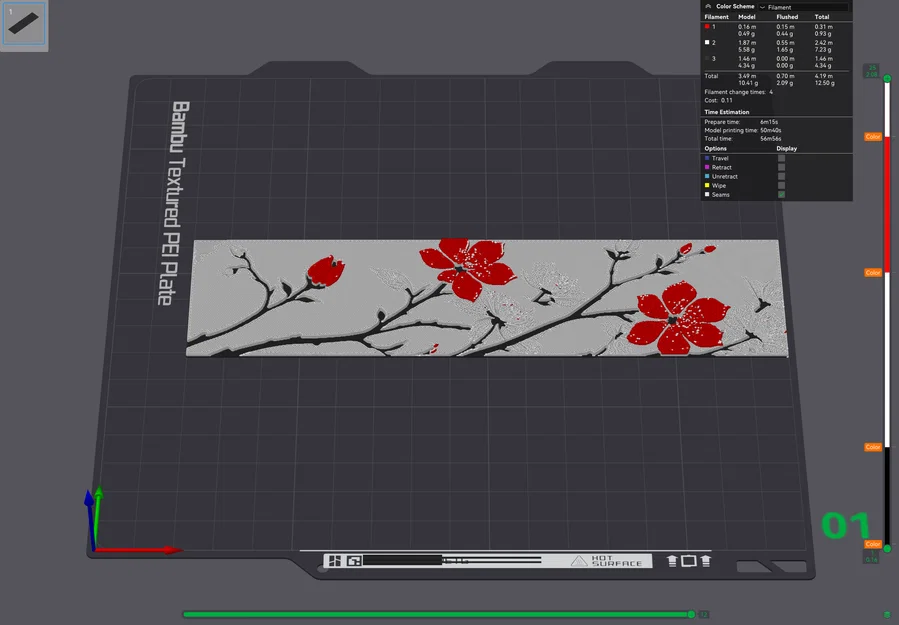Disable the Seams display checkbox
The height and width of the screenshot is (625, 899).
pos(780,194)
